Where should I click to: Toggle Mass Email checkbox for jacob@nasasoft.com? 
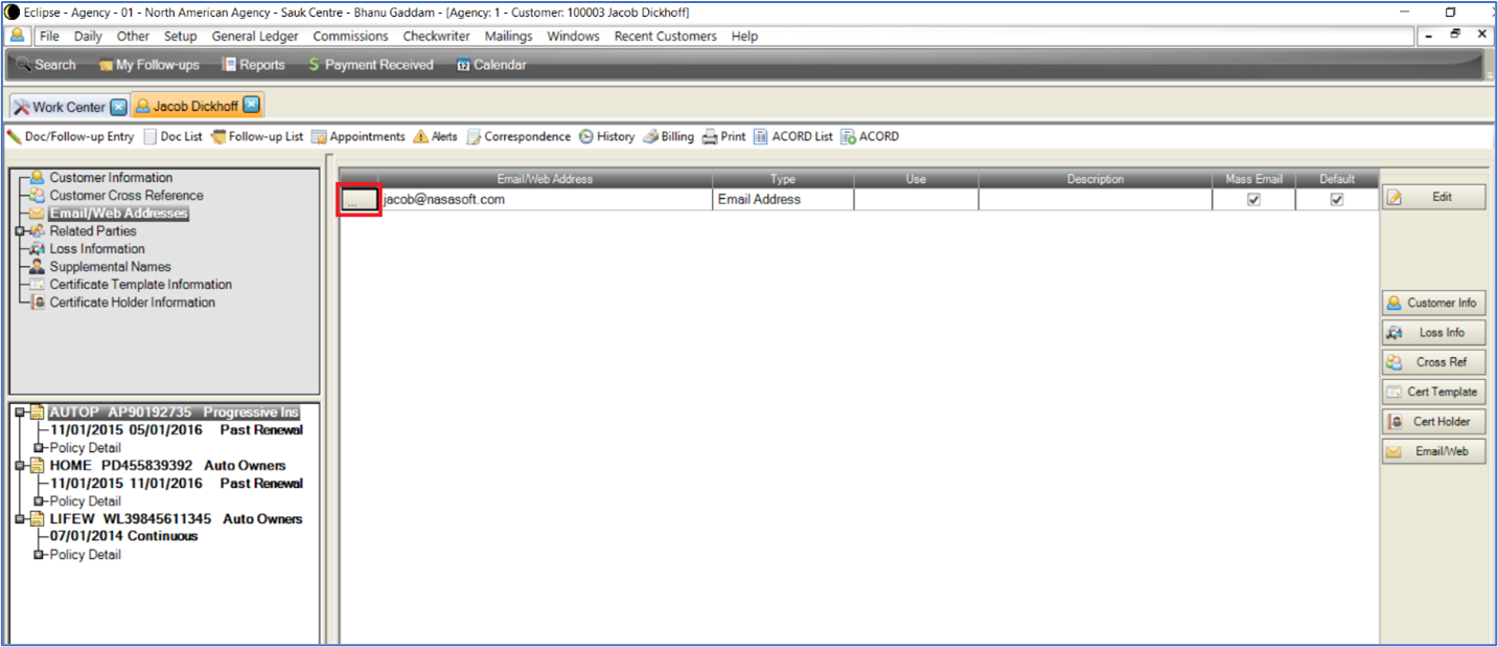tap(1254, 200)
